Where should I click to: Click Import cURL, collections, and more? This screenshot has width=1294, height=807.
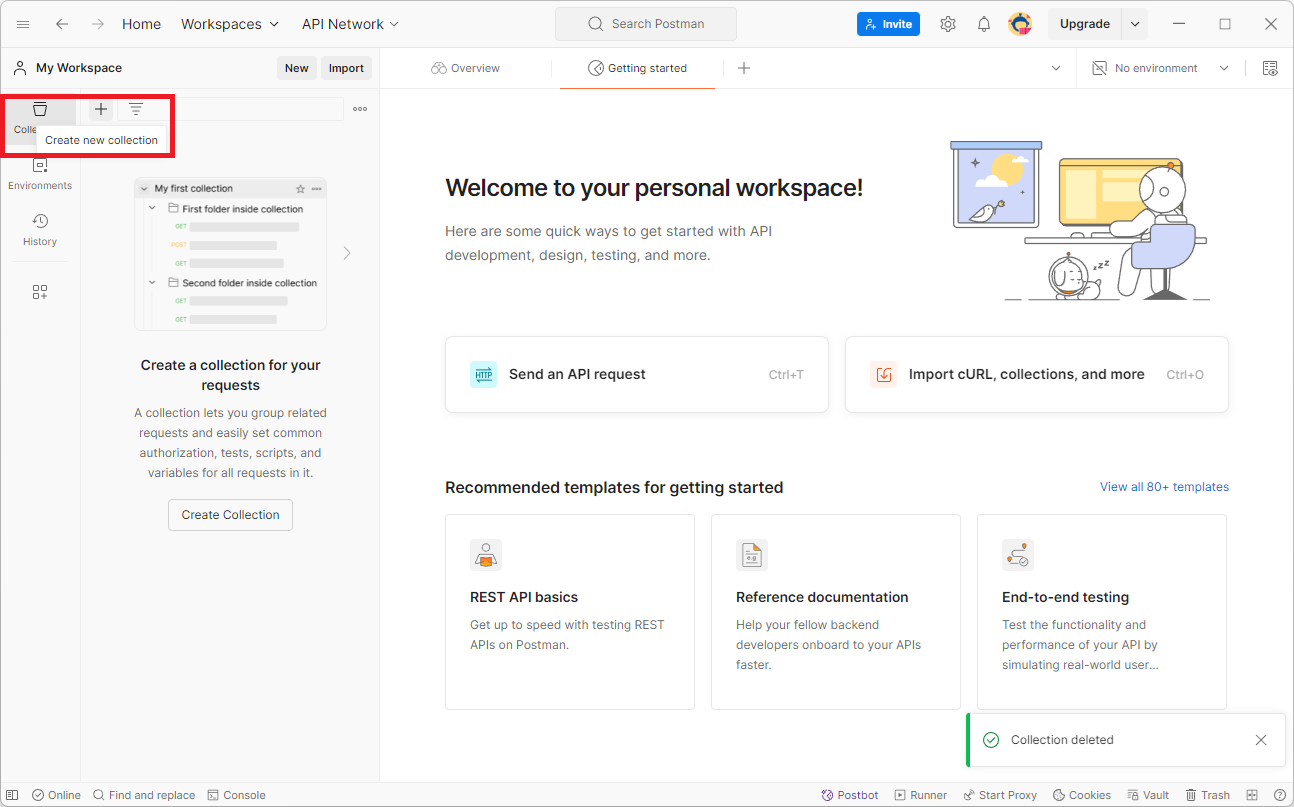click(x=1037, y=374)
